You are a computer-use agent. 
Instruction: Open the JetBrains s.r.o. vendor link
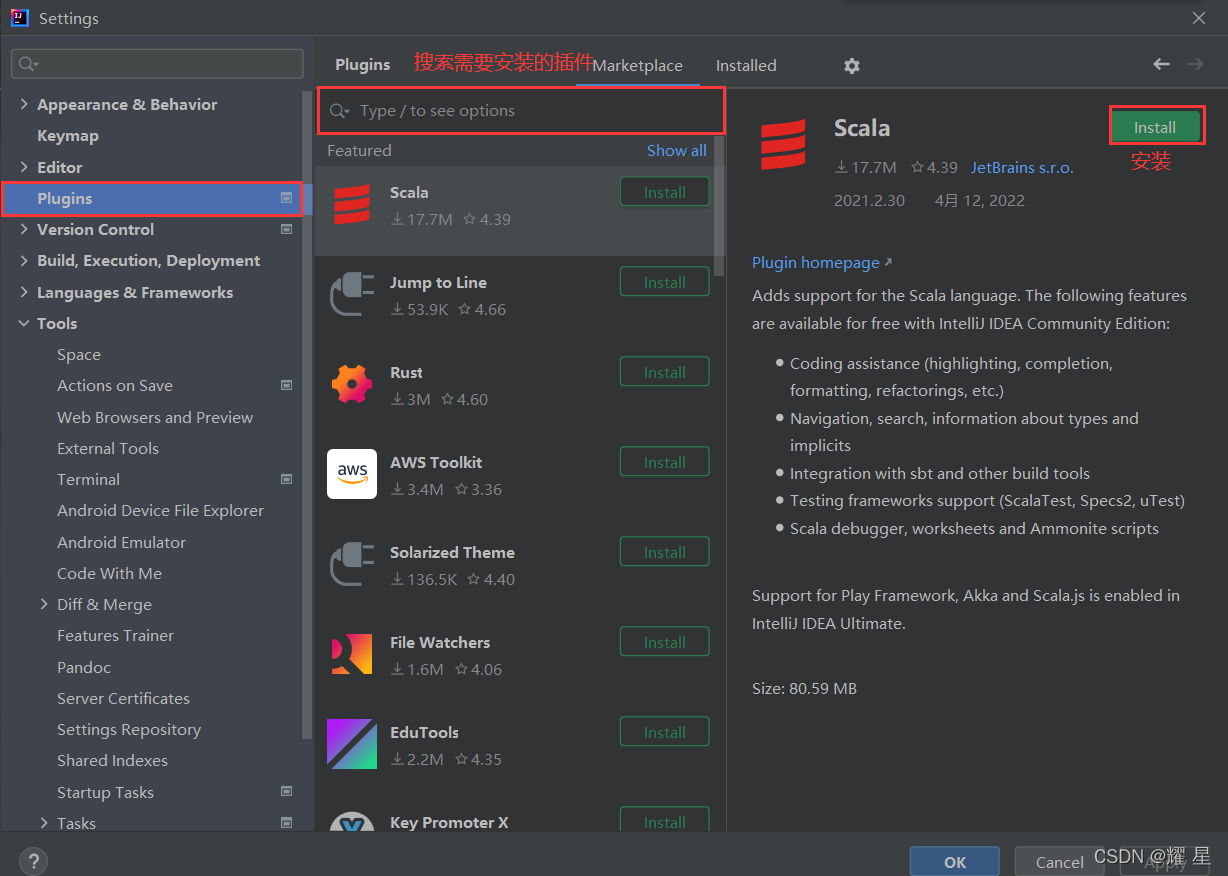pos(1022,167)
